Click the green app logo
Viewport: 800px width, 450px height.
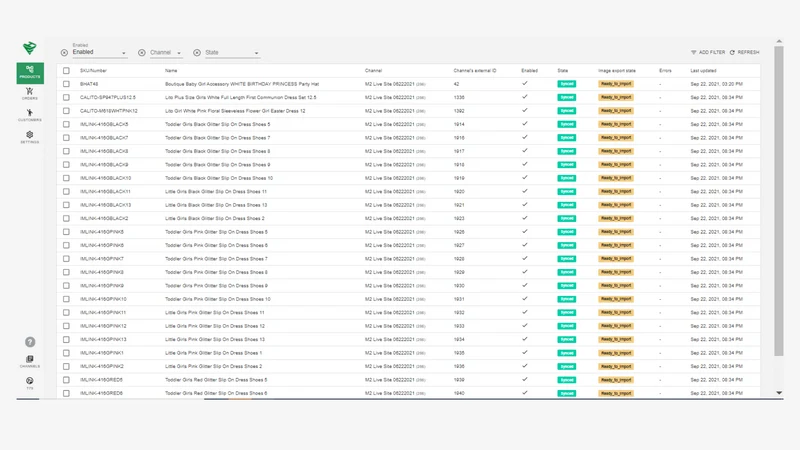[30, 48]
